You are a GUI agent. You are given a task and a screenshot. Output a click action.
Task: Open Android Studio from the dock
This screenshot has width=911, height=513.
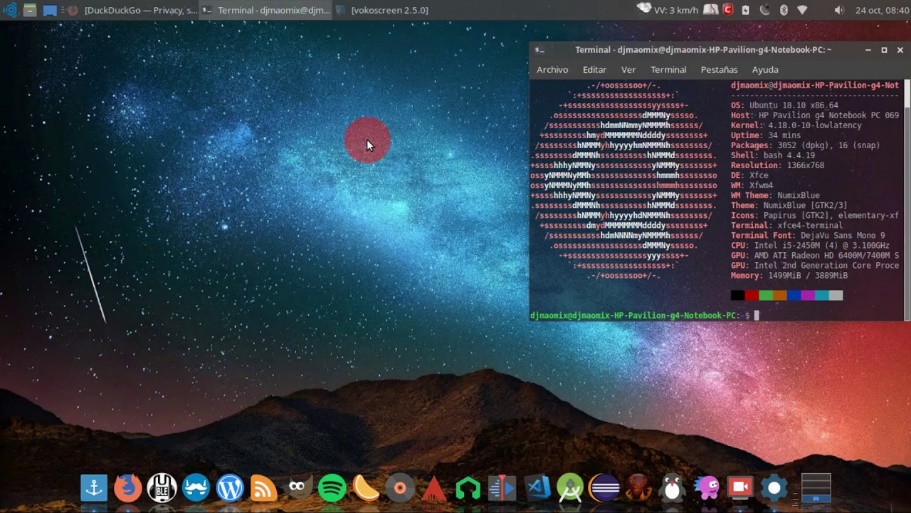click(x=570, y=488)
